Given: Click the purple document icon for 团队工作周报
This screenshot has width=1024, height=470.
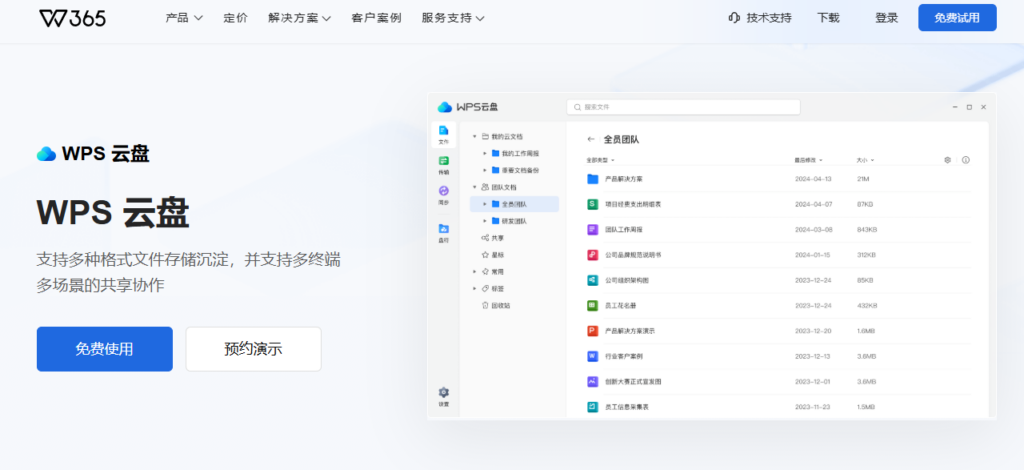Looking at the screenshot, I should click(593, 230).
